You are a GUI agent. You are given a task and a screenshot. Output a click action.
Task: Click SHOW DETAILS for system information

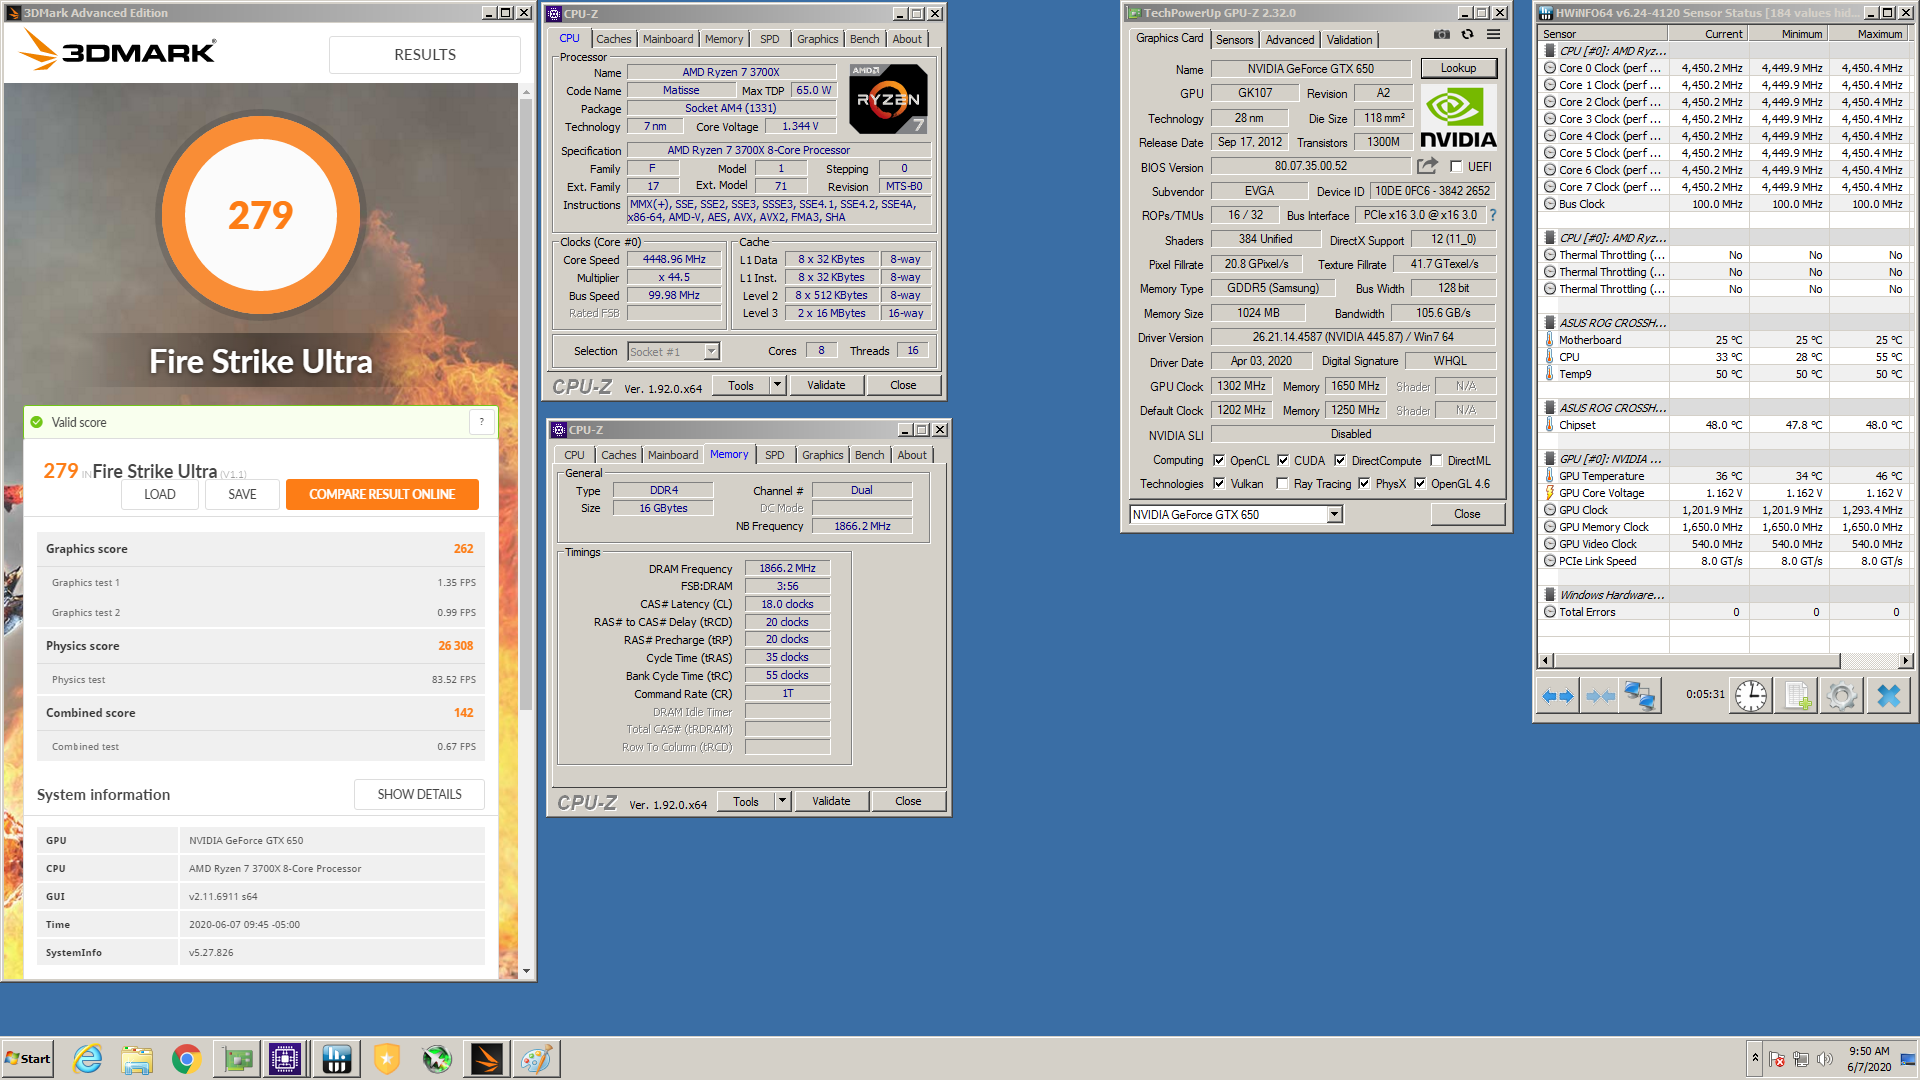[x=419, y=794]
